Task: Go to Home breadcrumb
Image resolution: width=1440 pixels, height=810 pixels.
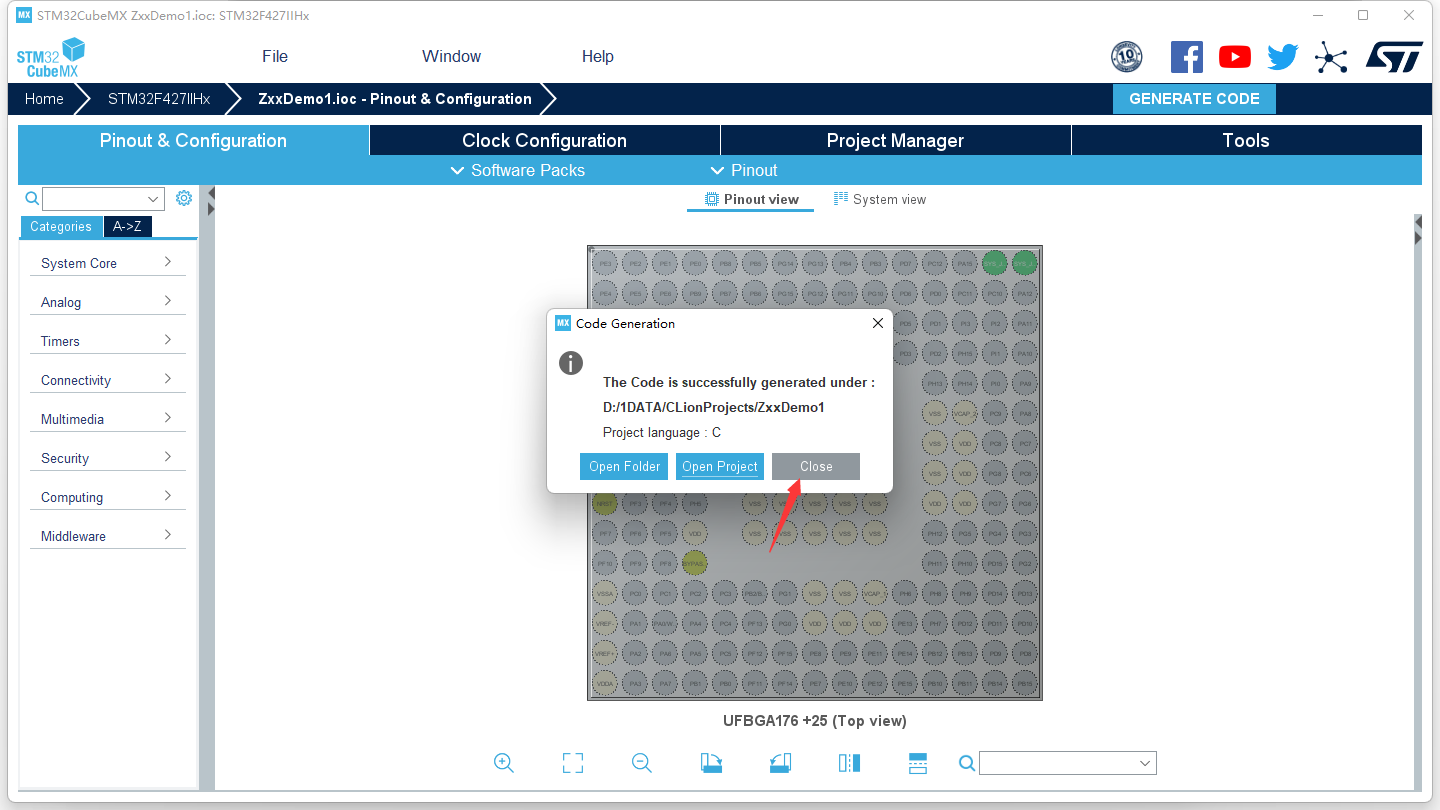Action: [44, 99]
